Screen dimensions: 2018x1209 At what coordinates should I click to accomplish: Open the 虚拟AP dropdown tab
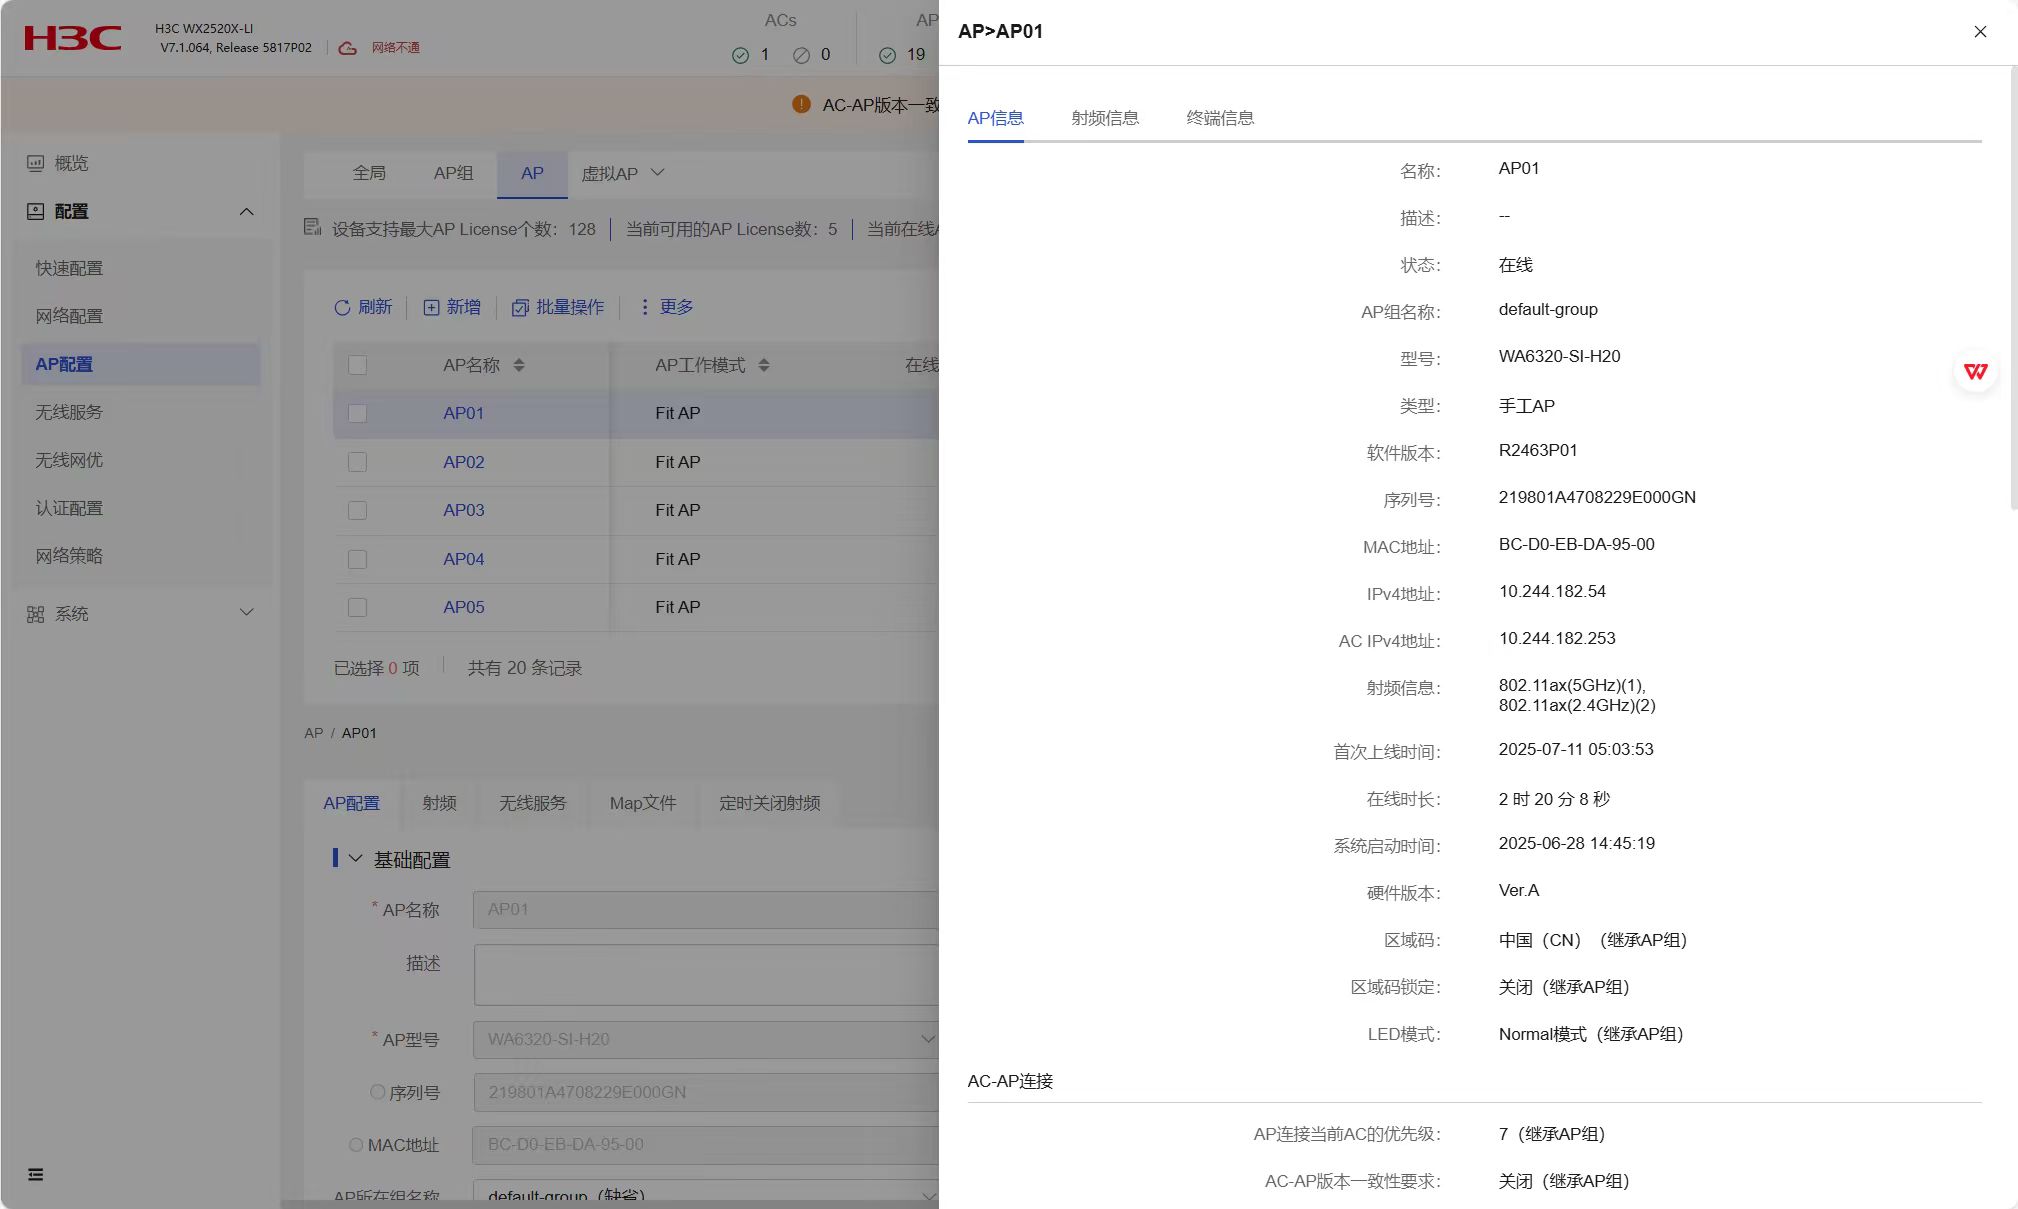[x=623, y=173]
